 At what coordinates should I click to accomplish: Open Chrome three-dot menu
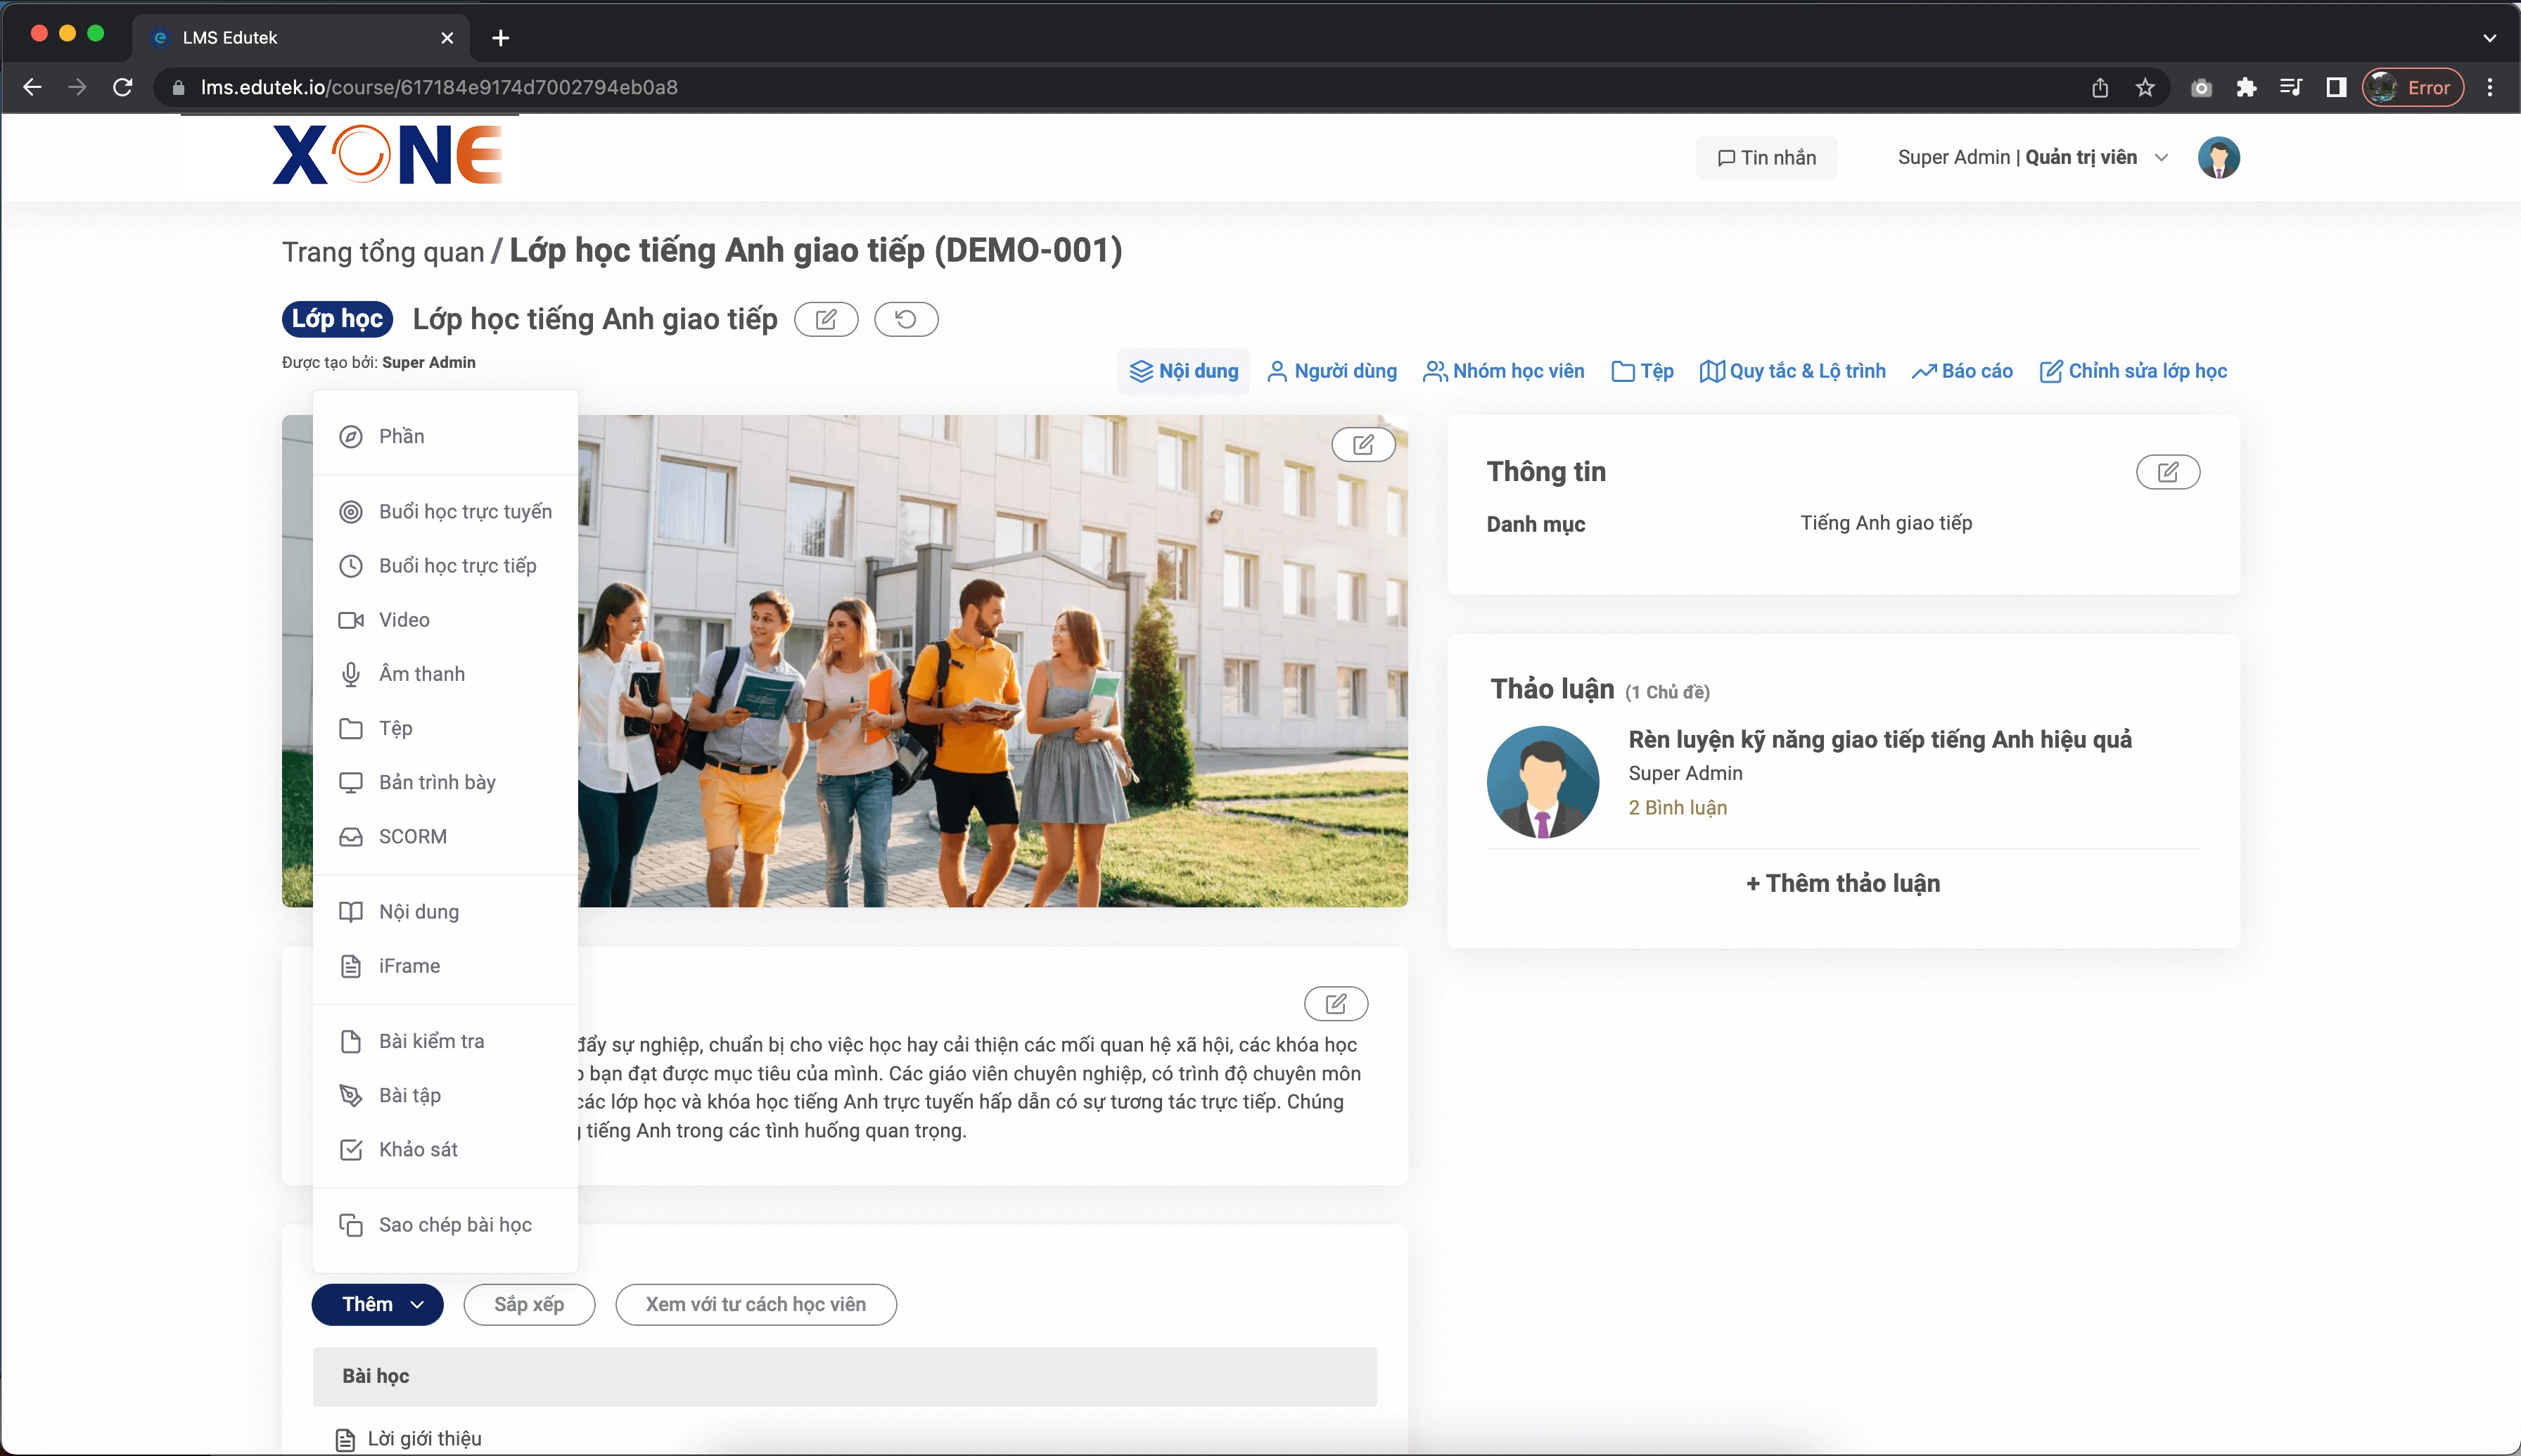click(x=2490, y=87)
